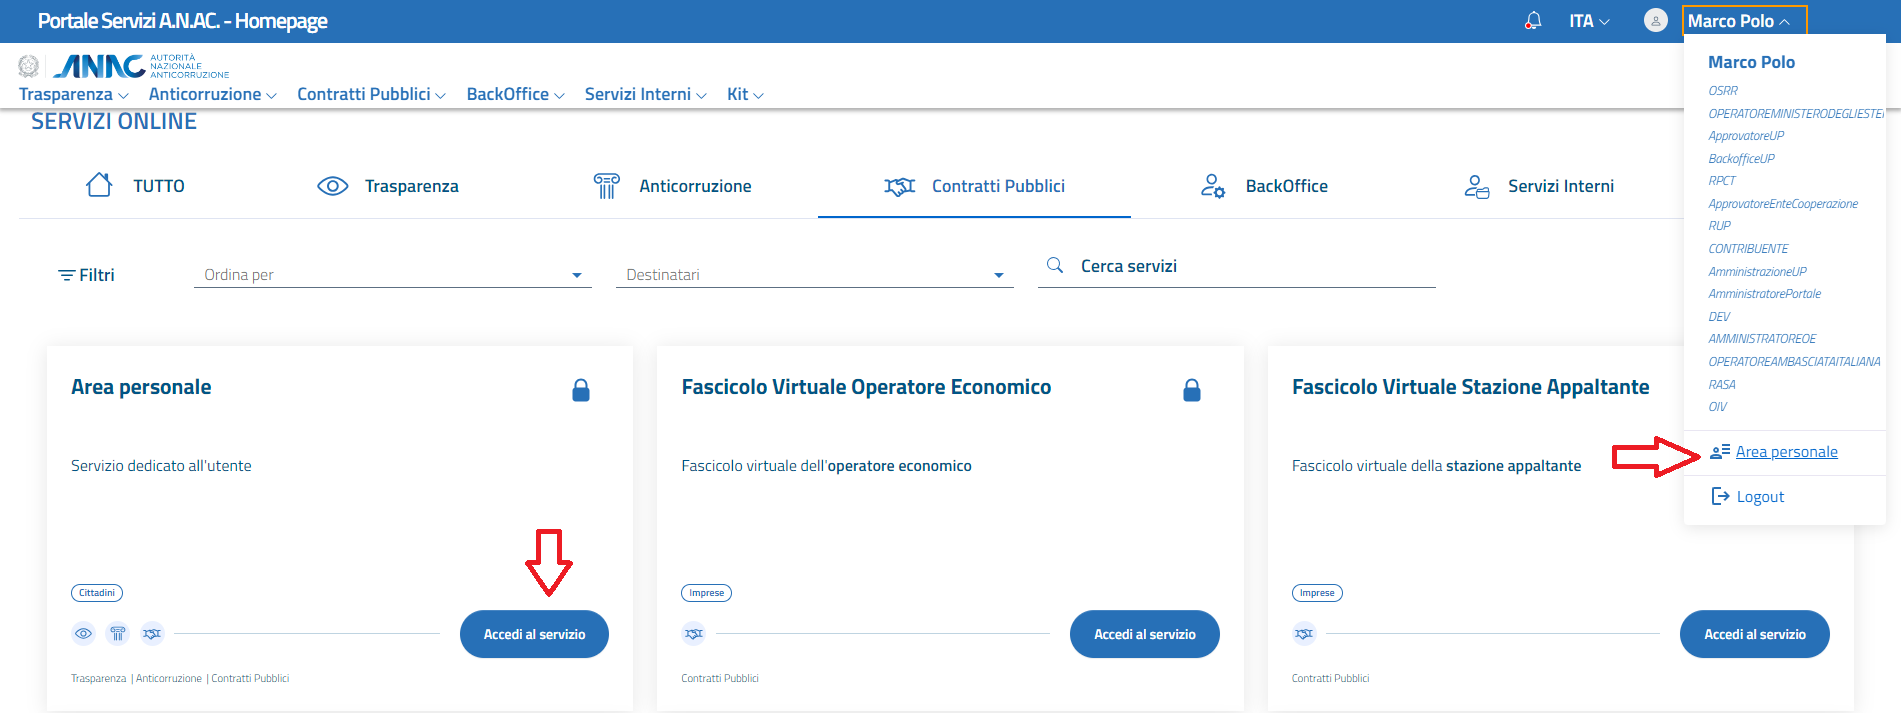
Task: Open the Destinatari dropdown
Action: (x=815, y=274)
